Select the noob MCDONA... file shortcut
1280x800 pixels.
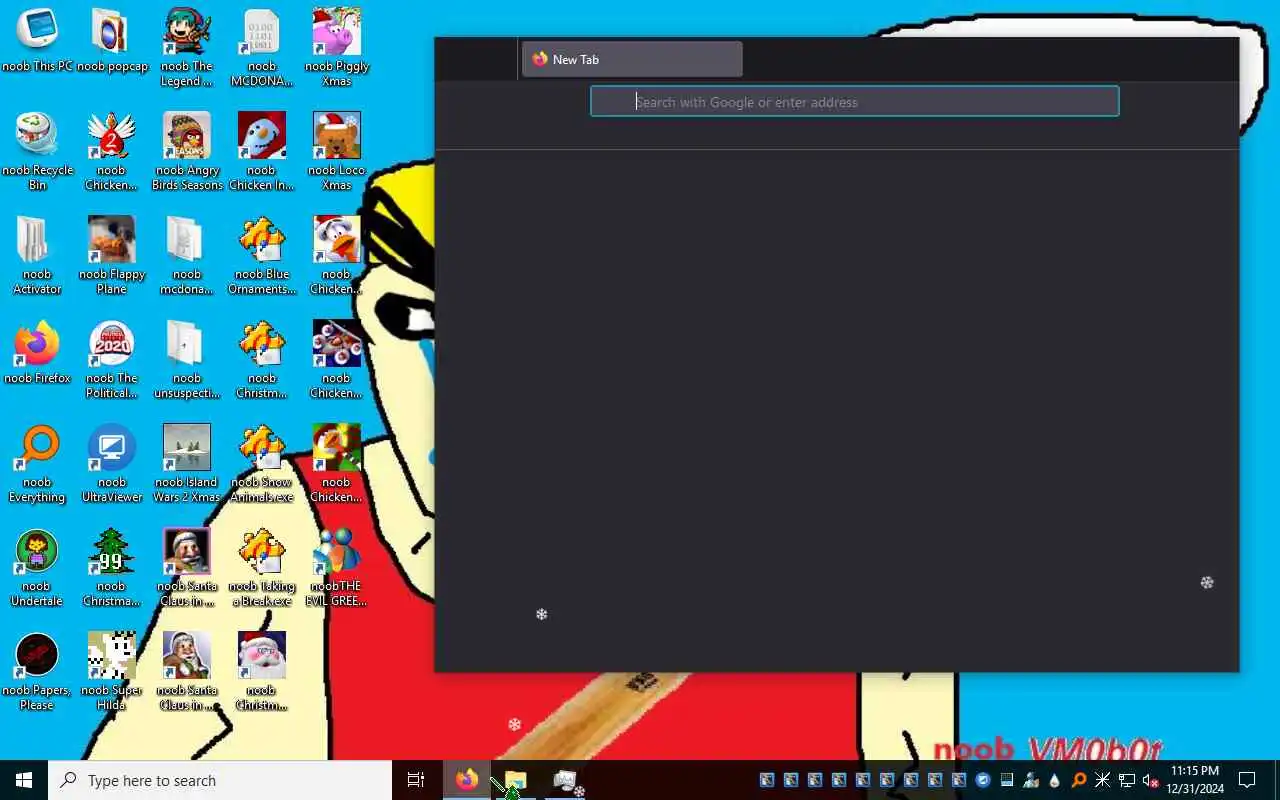[262, 48]
